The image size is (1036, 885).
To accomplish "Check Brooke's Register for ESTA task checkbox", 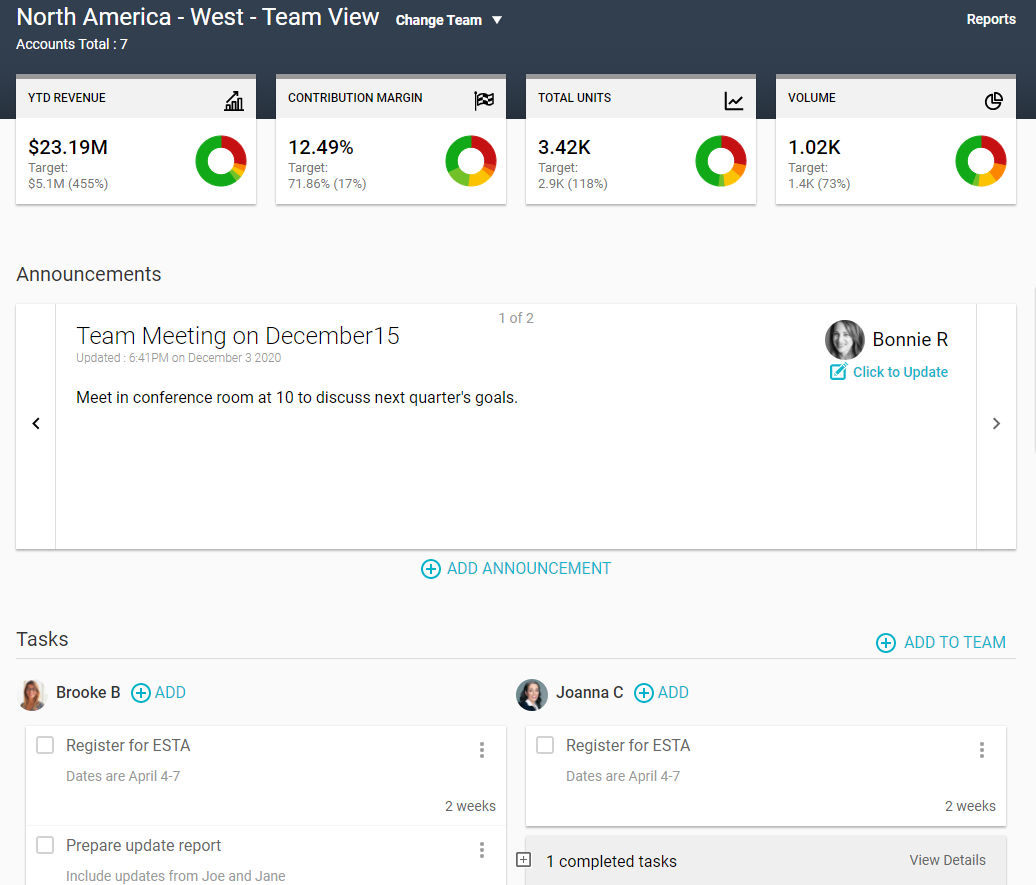I will click(44, 745).
